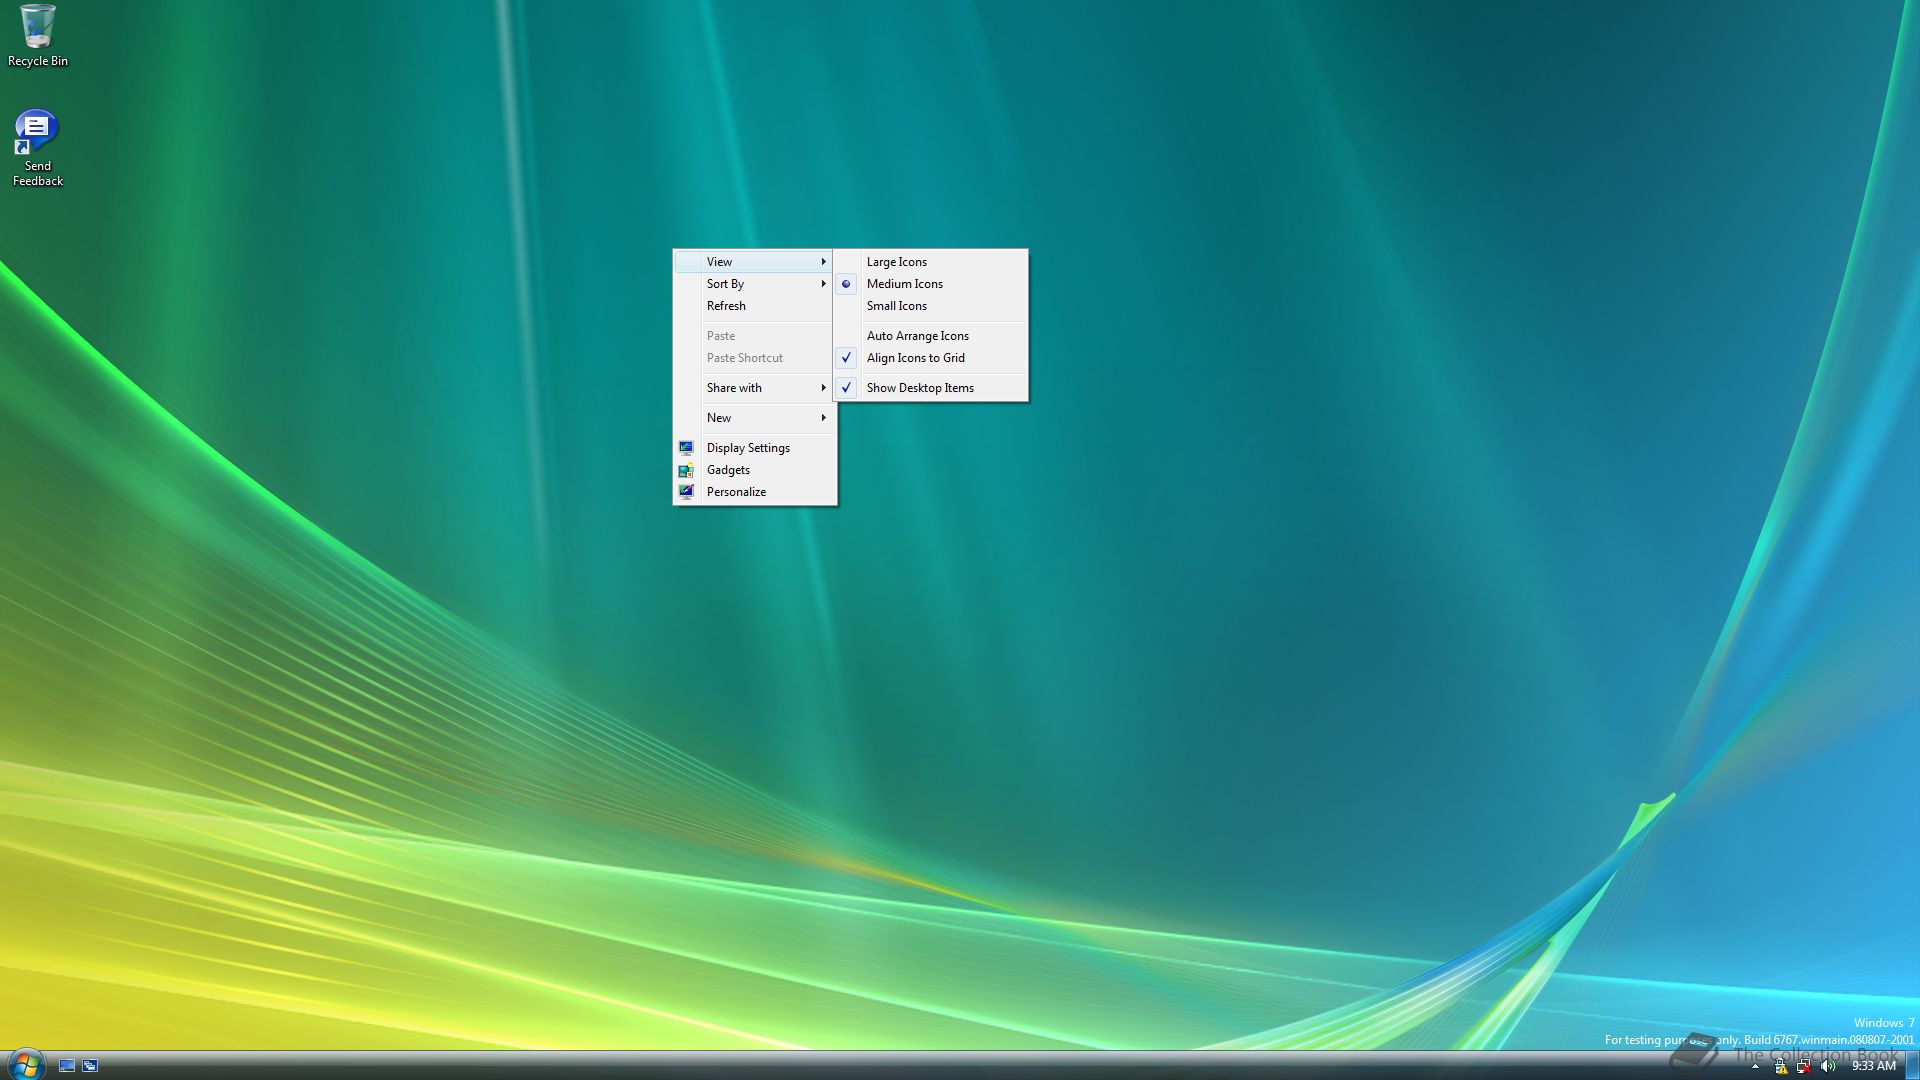
Task: Switch to Small Icons view
Action: [x=930, y=306]
